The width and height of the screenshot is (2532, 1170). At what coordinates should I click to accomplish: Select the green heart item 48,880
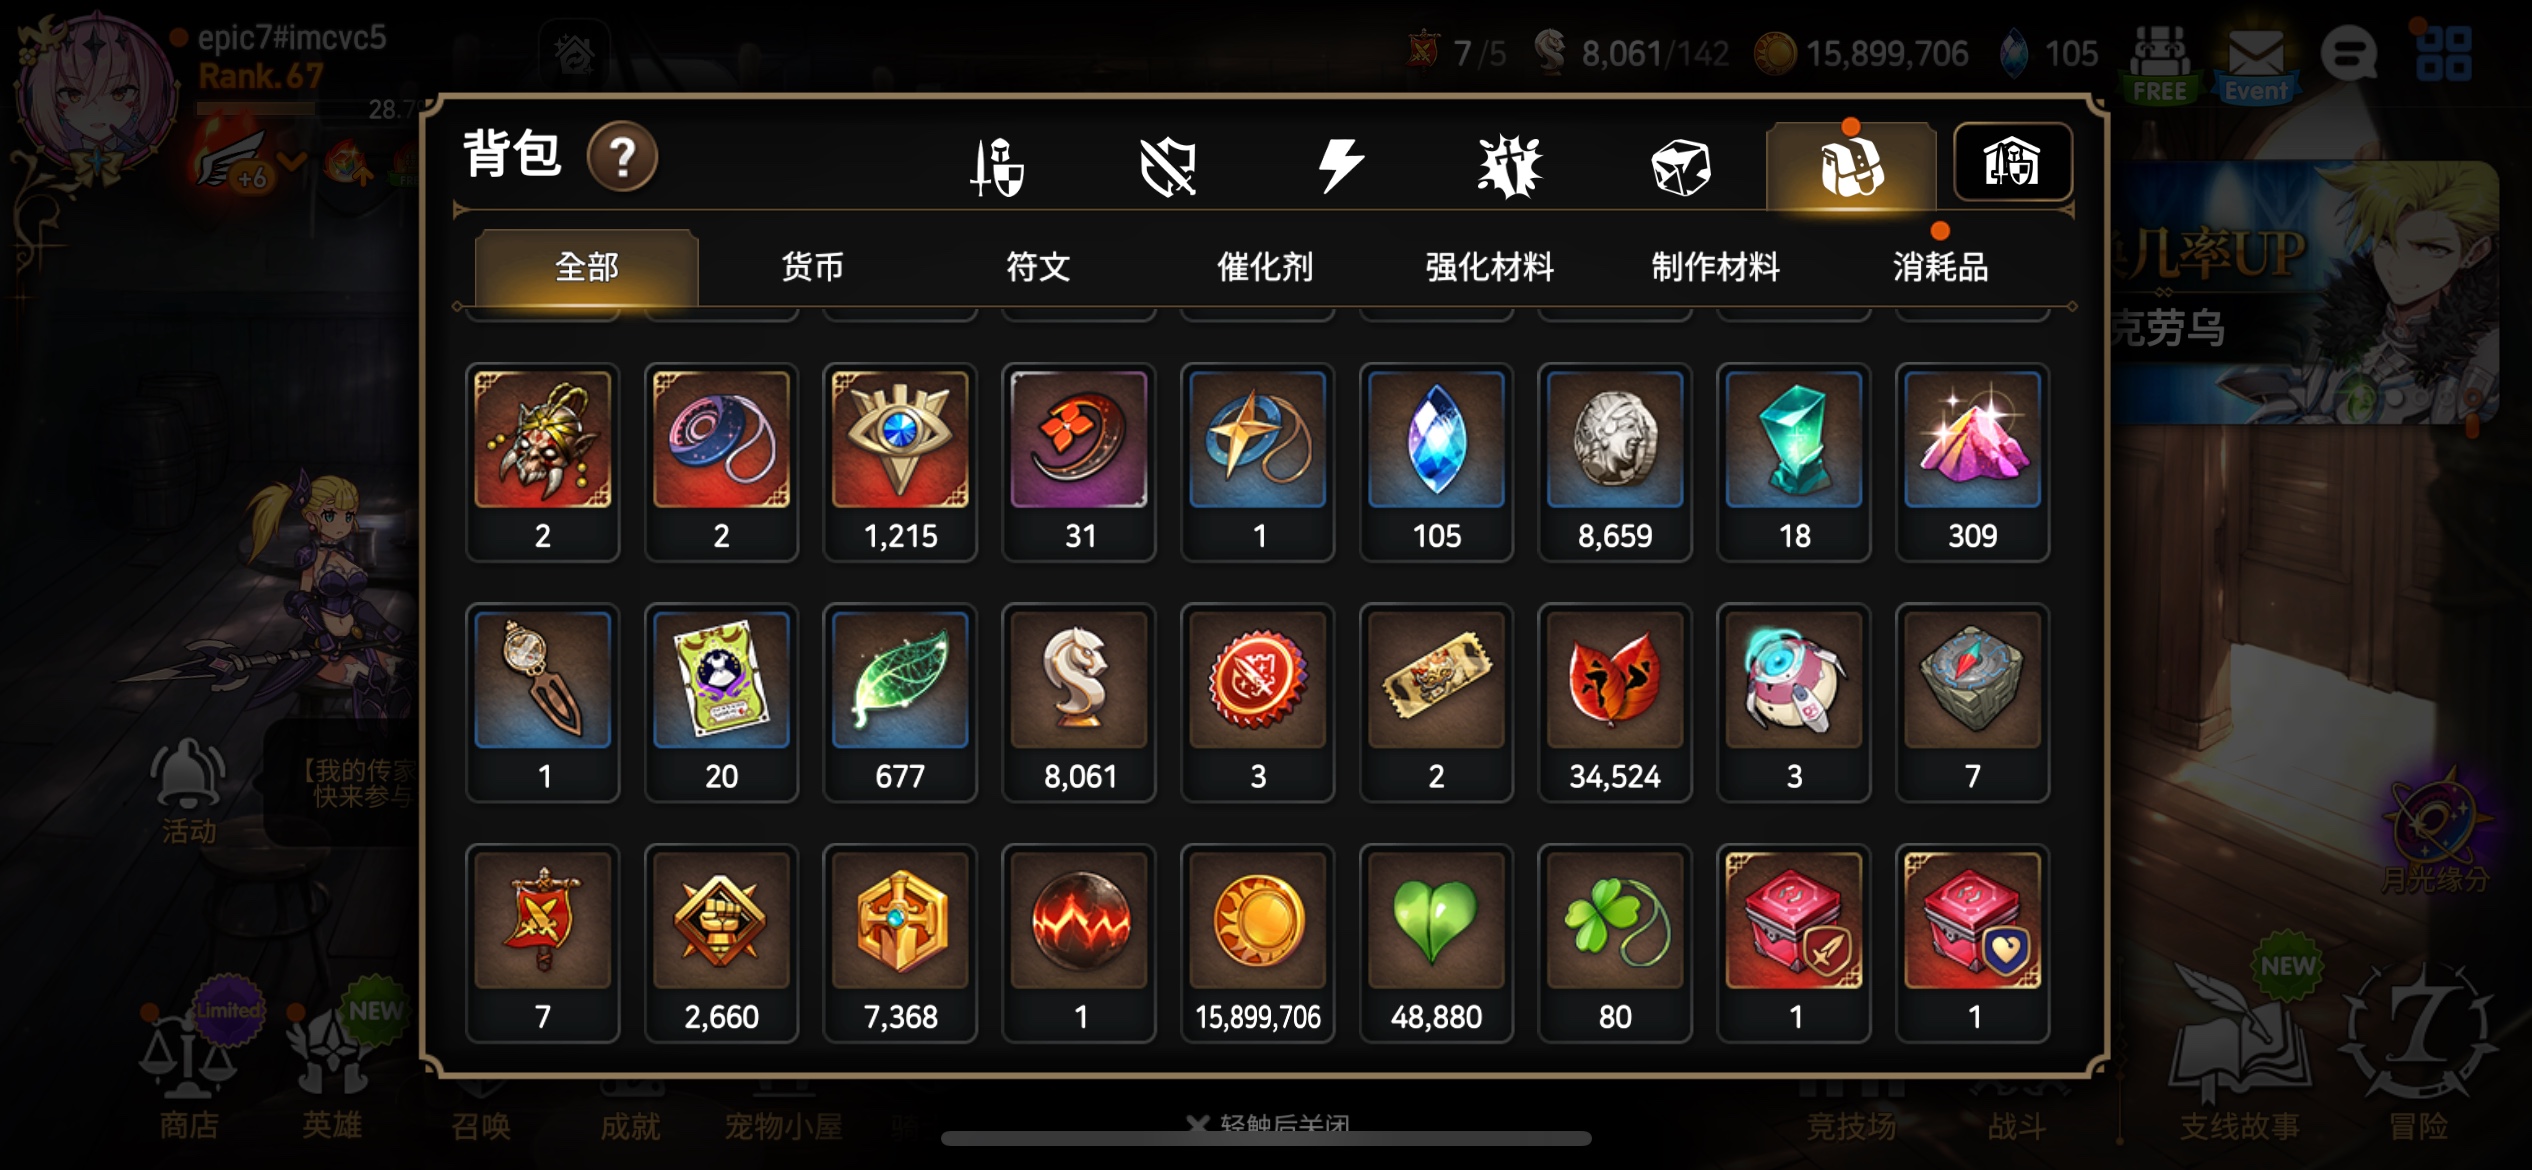point(1436,943)
